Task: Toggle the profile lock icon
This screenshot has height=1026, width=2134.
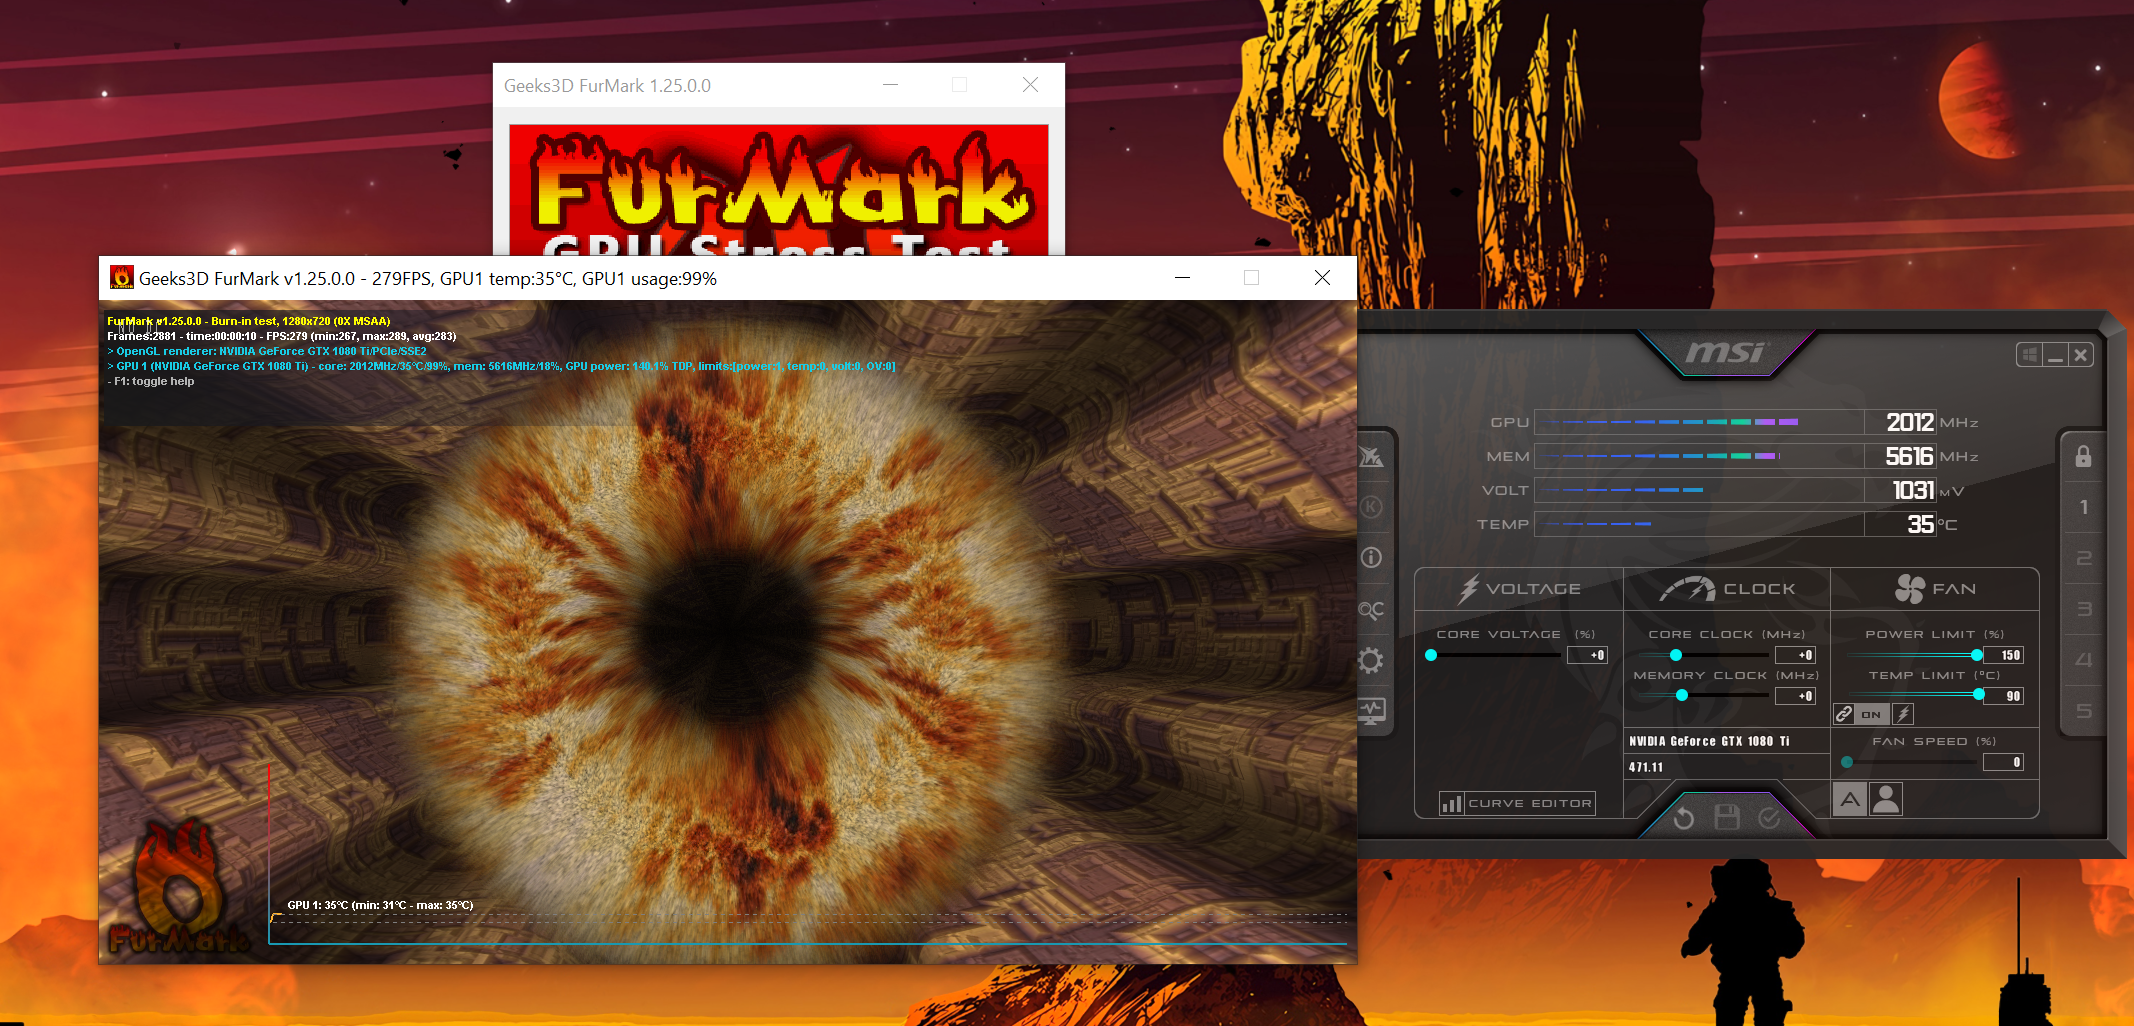Action: (x=2083, y=456)
